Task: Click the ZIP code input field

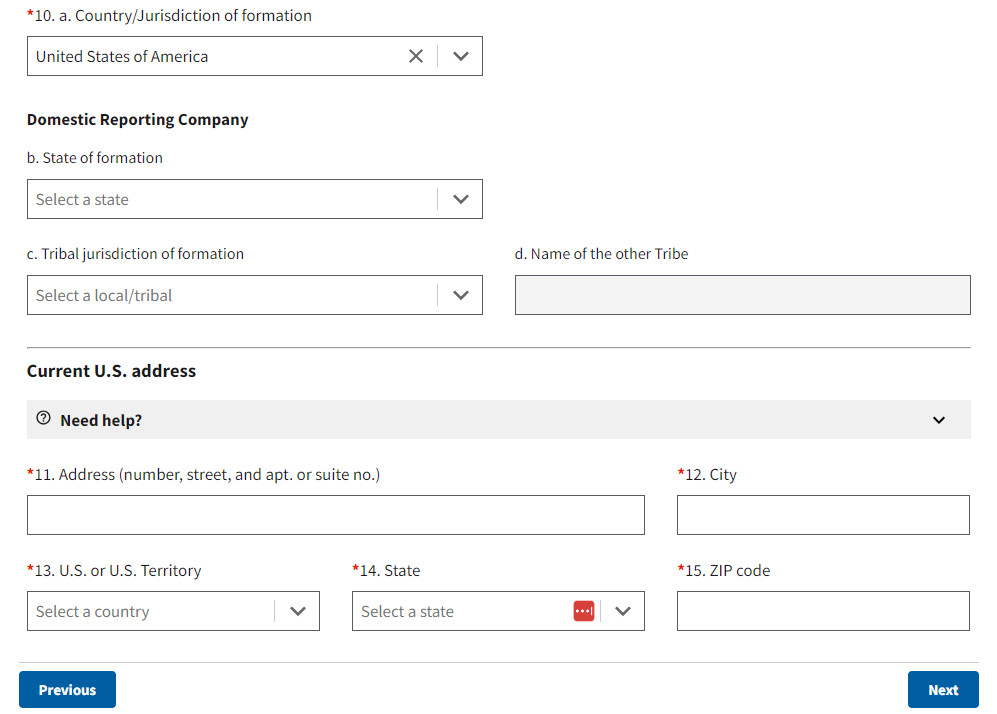Action: [x=822, y=611]
